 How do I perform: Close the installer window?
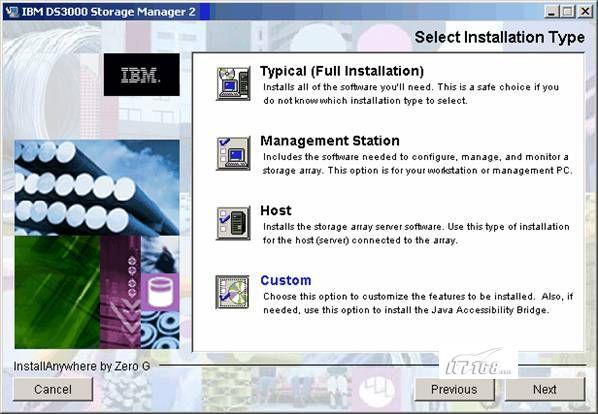[x=585, y=11]
